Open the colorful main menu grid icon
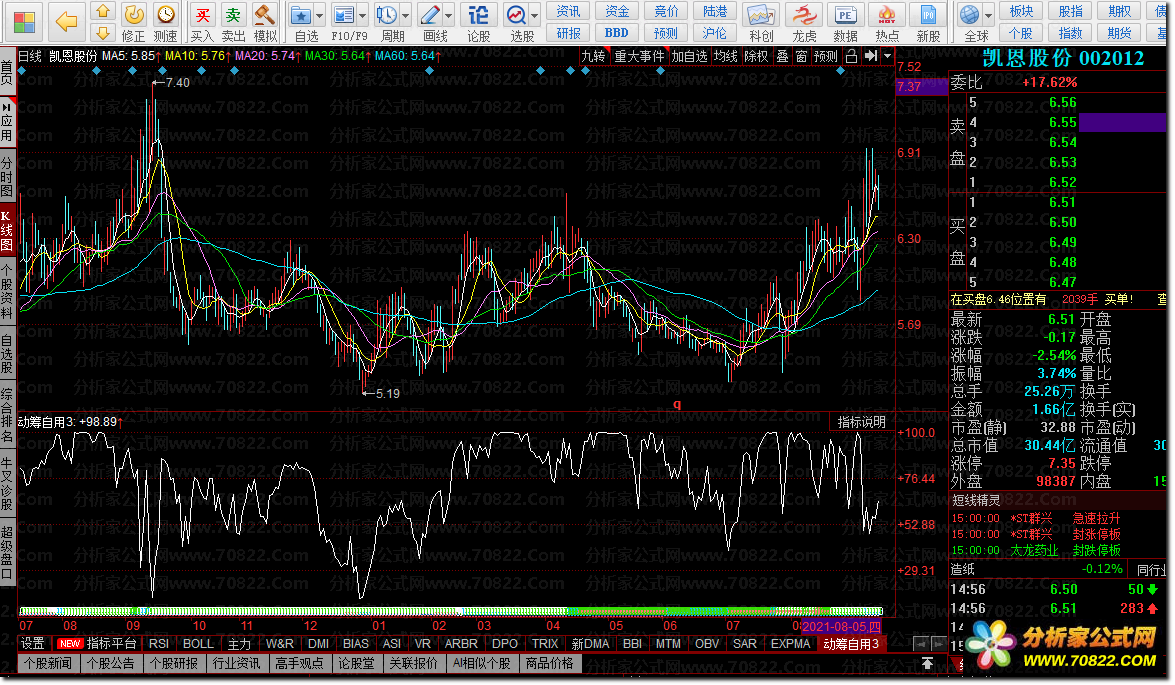The image size is (1175, 685). (x=24, y=22)
